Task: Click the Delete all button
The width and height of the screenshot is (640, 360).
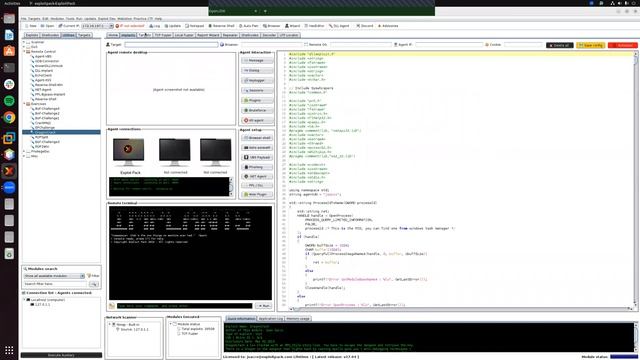Action: pyautogui.click(x=560, y=45)
